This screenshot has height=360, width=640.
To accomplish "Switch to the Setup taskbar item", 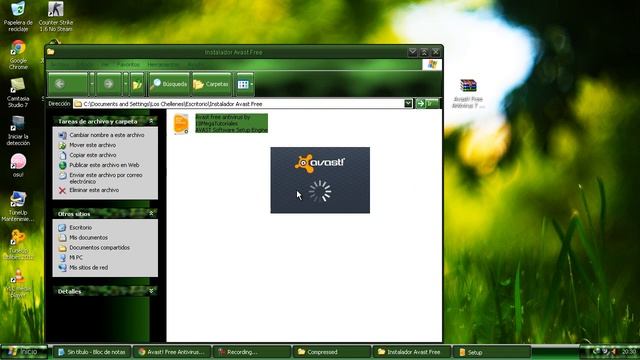I will pos(491,352).
